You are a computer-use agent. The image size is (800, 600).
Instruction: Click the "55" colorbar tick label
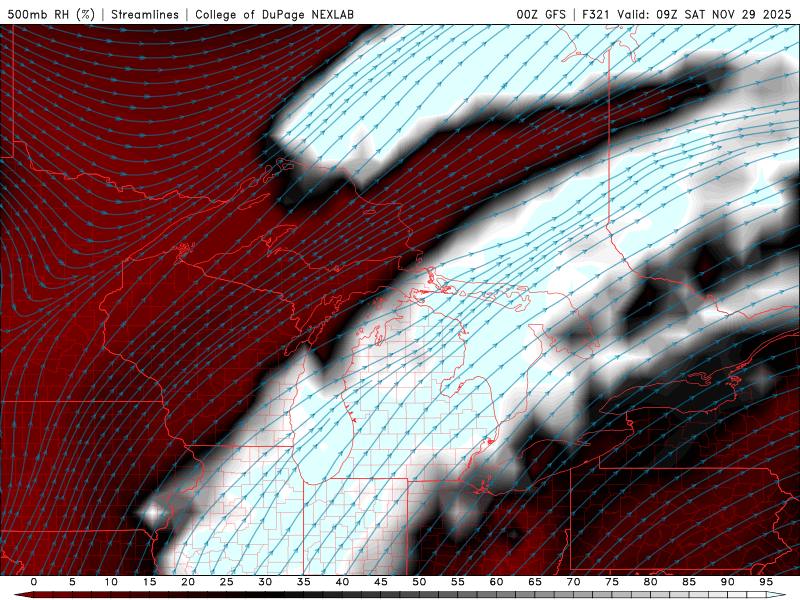[458, 582]
